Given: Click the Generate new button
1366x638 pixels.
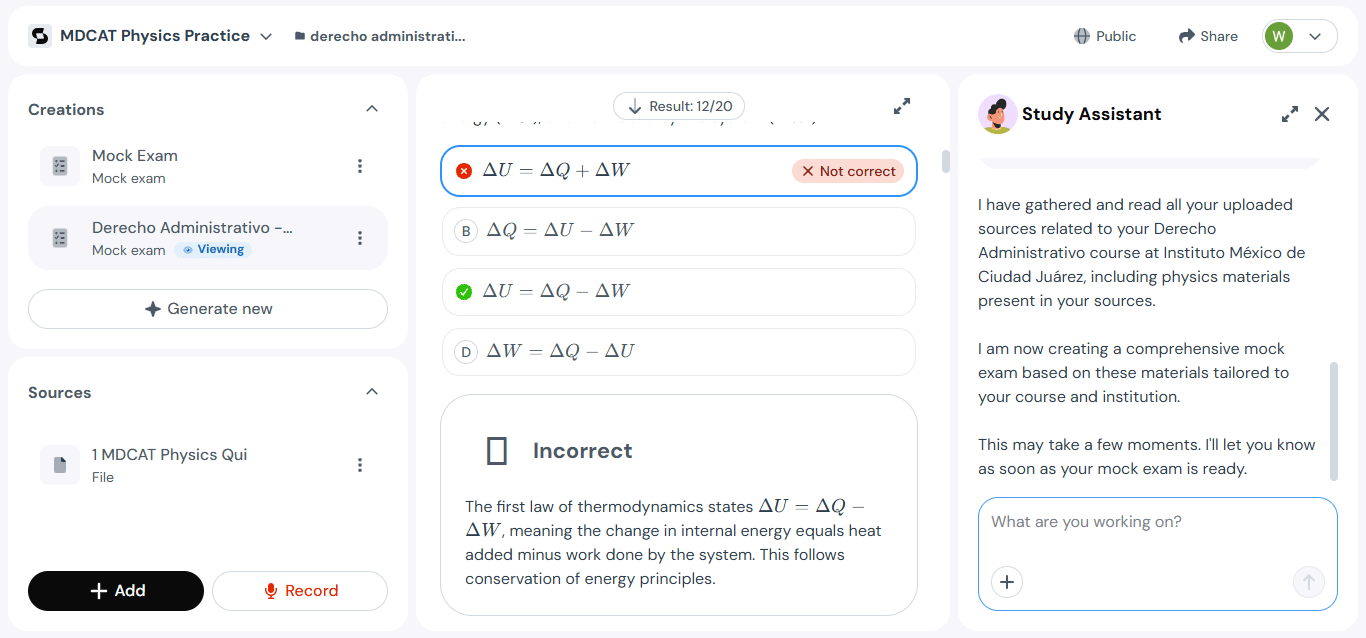Looking at the screenshot, I should [208, 309].
